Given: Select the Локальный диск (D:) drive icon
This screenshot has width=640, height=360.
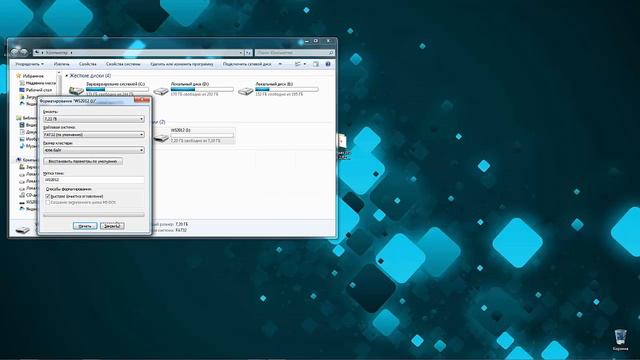Looking at the screenshot, I should [161, 91].
